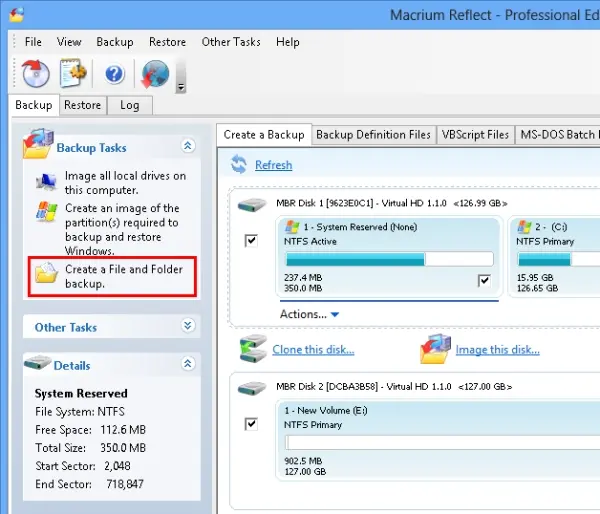The width and height of the screenshot is (600, 514).
Task: Click the MBR Disk 2 [DCBA3B58] header text
Action: point(394,387)
